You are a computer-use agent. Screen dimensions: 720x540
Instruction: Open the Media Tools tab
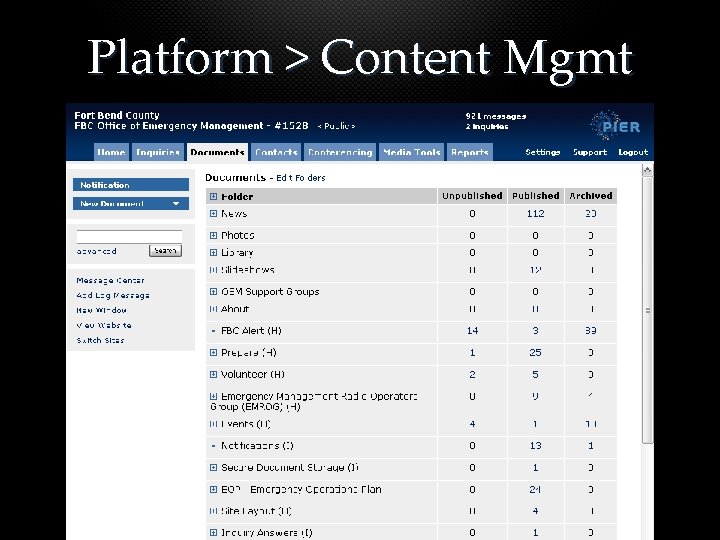pyautogui.click(x=411, y=152)
